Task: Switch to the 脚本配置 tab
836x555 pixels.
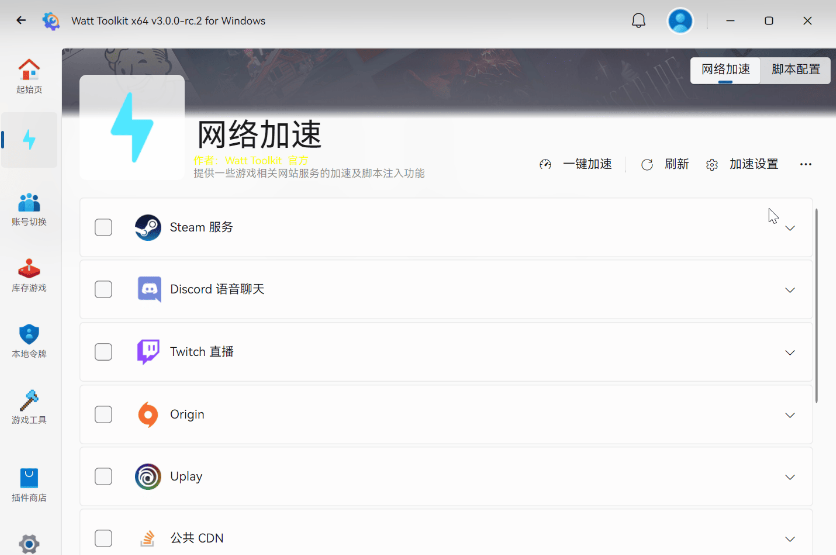Action: (x=795, y=70)
